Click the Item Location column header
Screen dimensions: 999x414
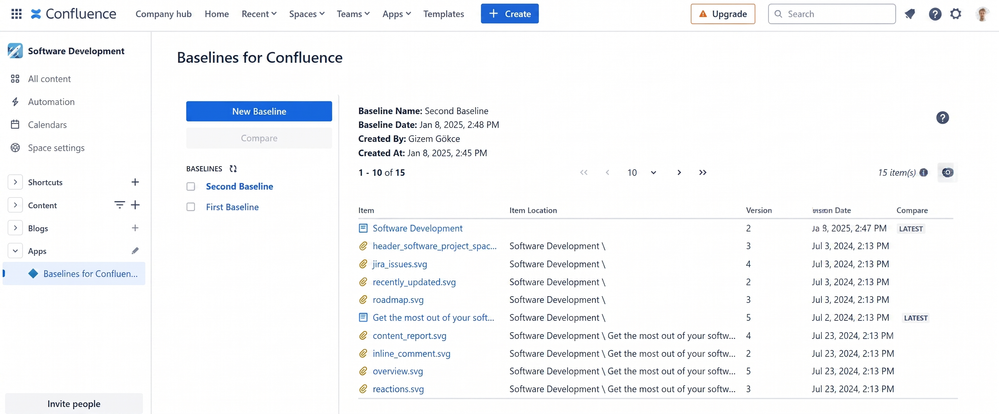(533, 210)
